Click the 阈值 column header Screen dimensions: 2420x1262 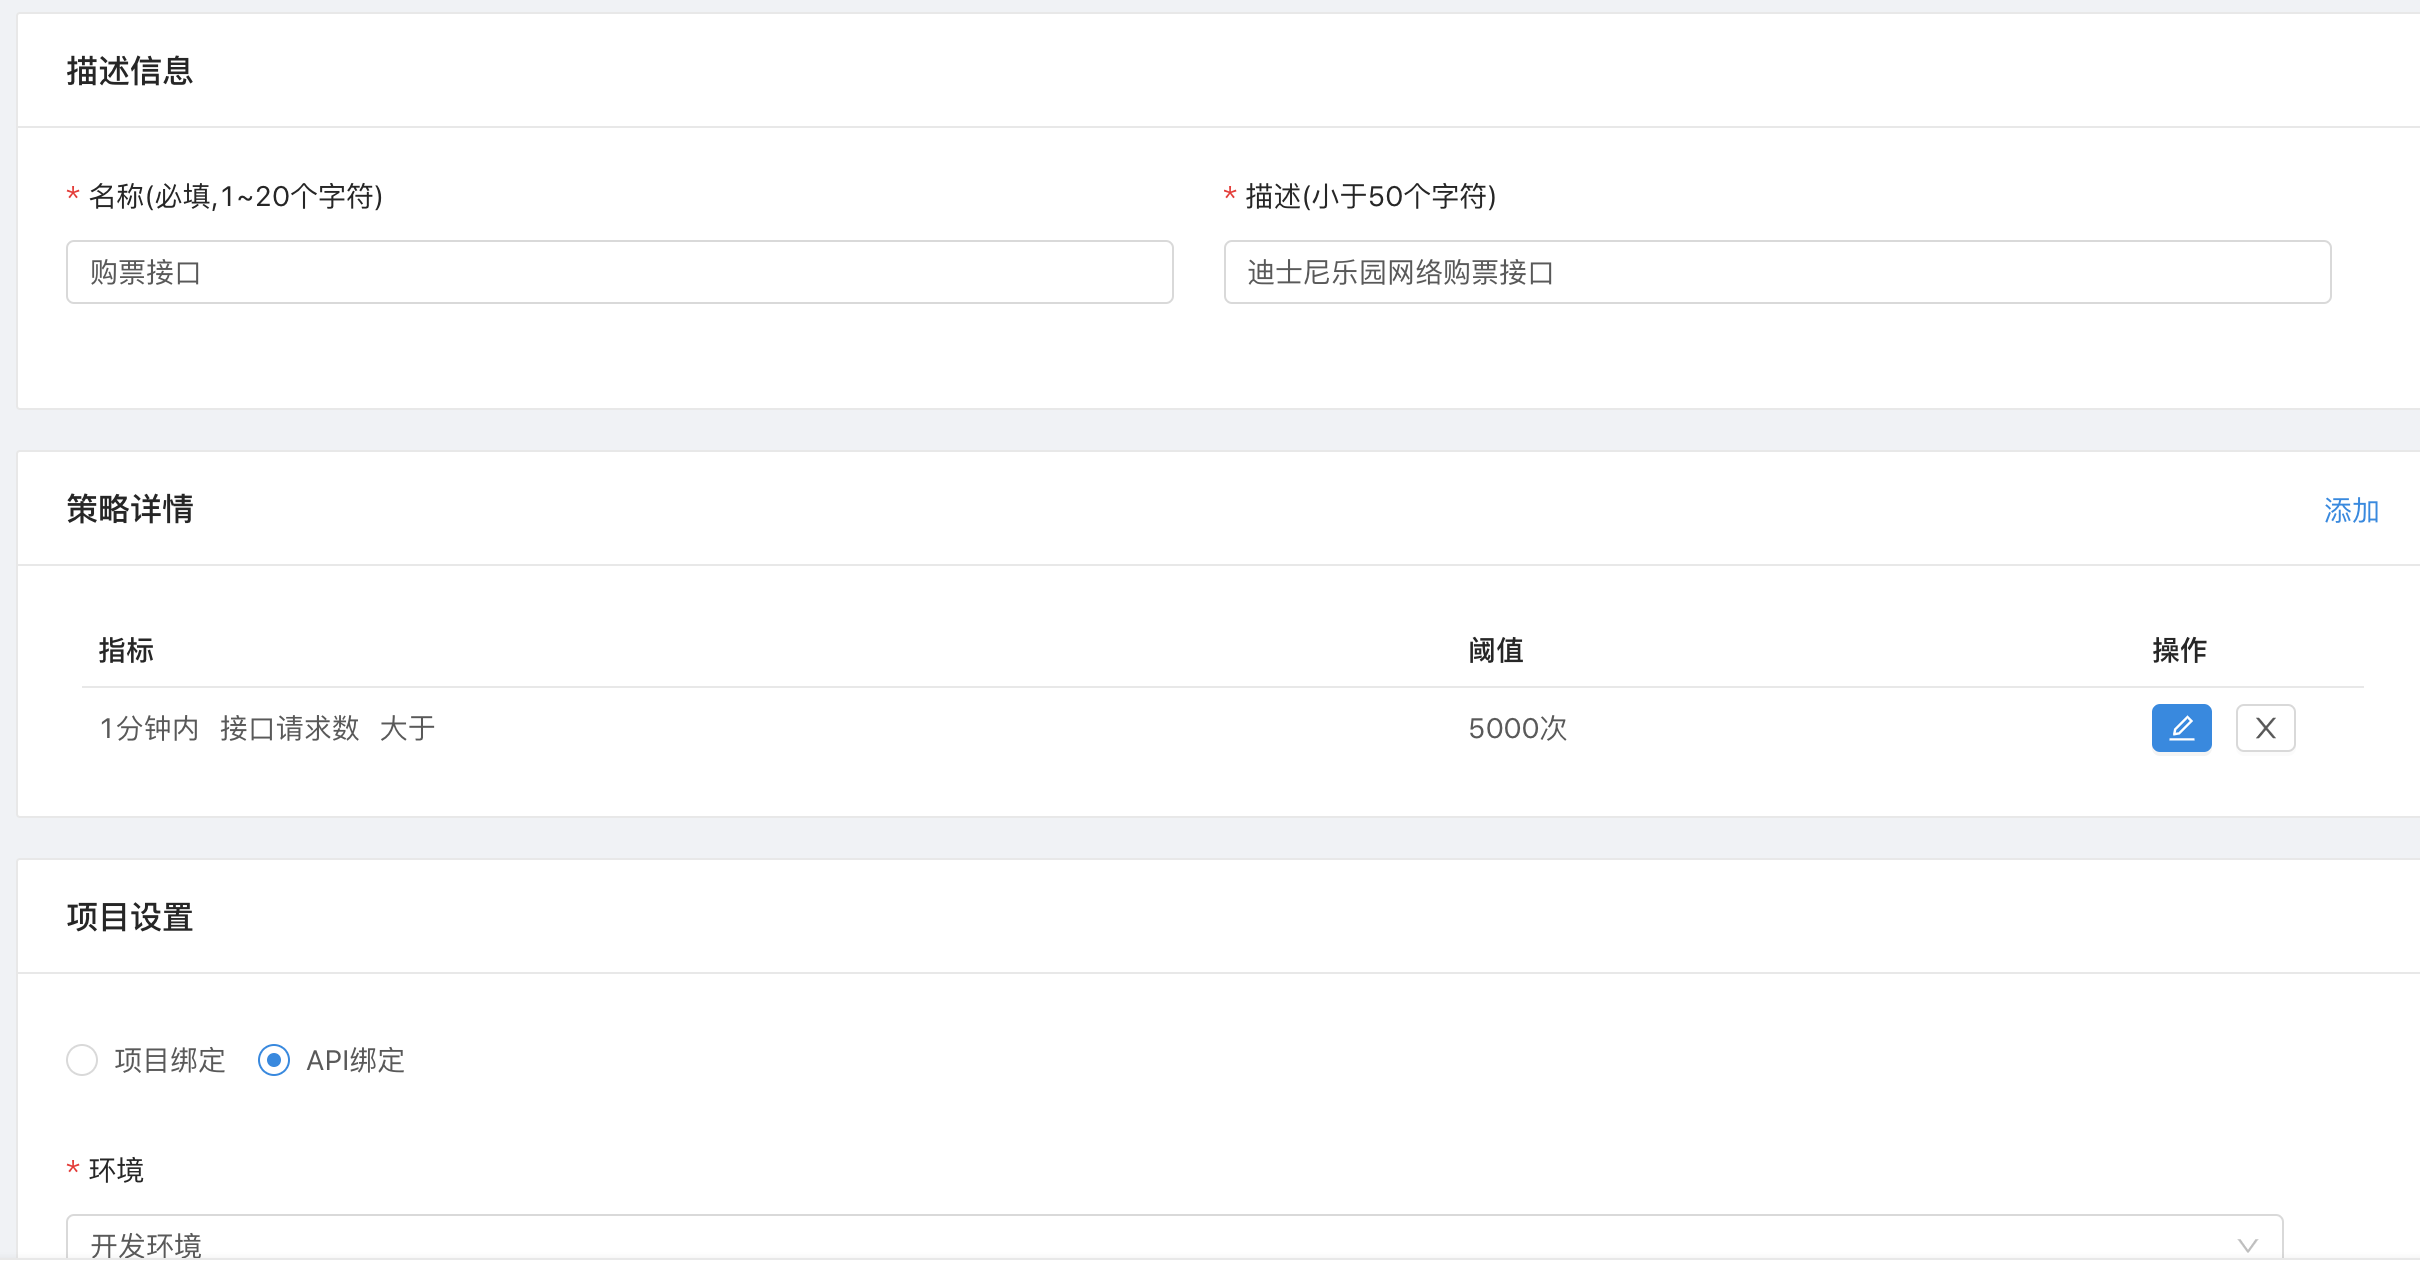[x=1495, y=650]
